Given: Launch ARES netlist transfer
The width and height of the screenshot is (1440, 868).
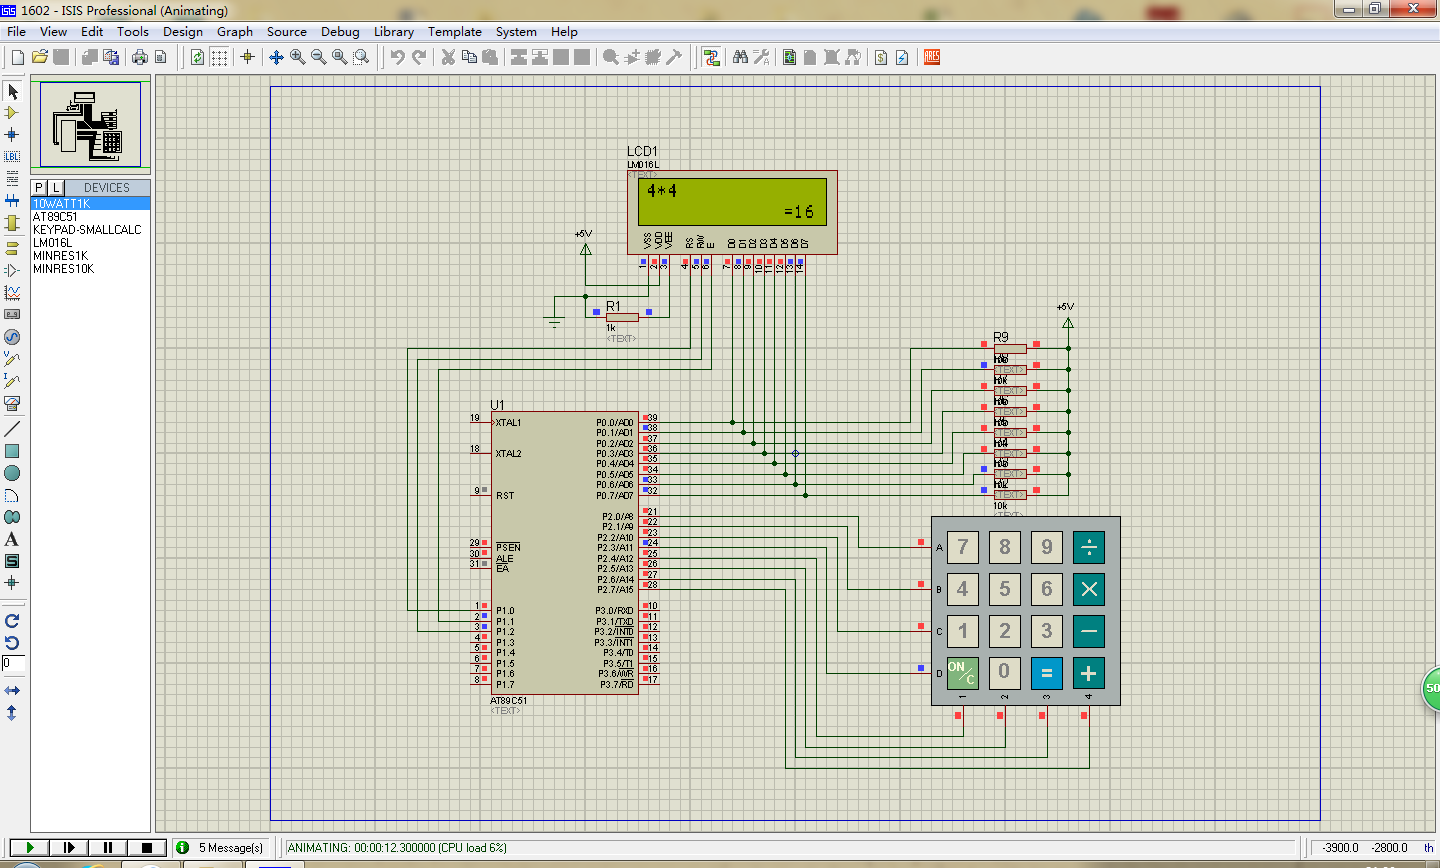Looking at the screenshot, I should [x=931, y=57].
